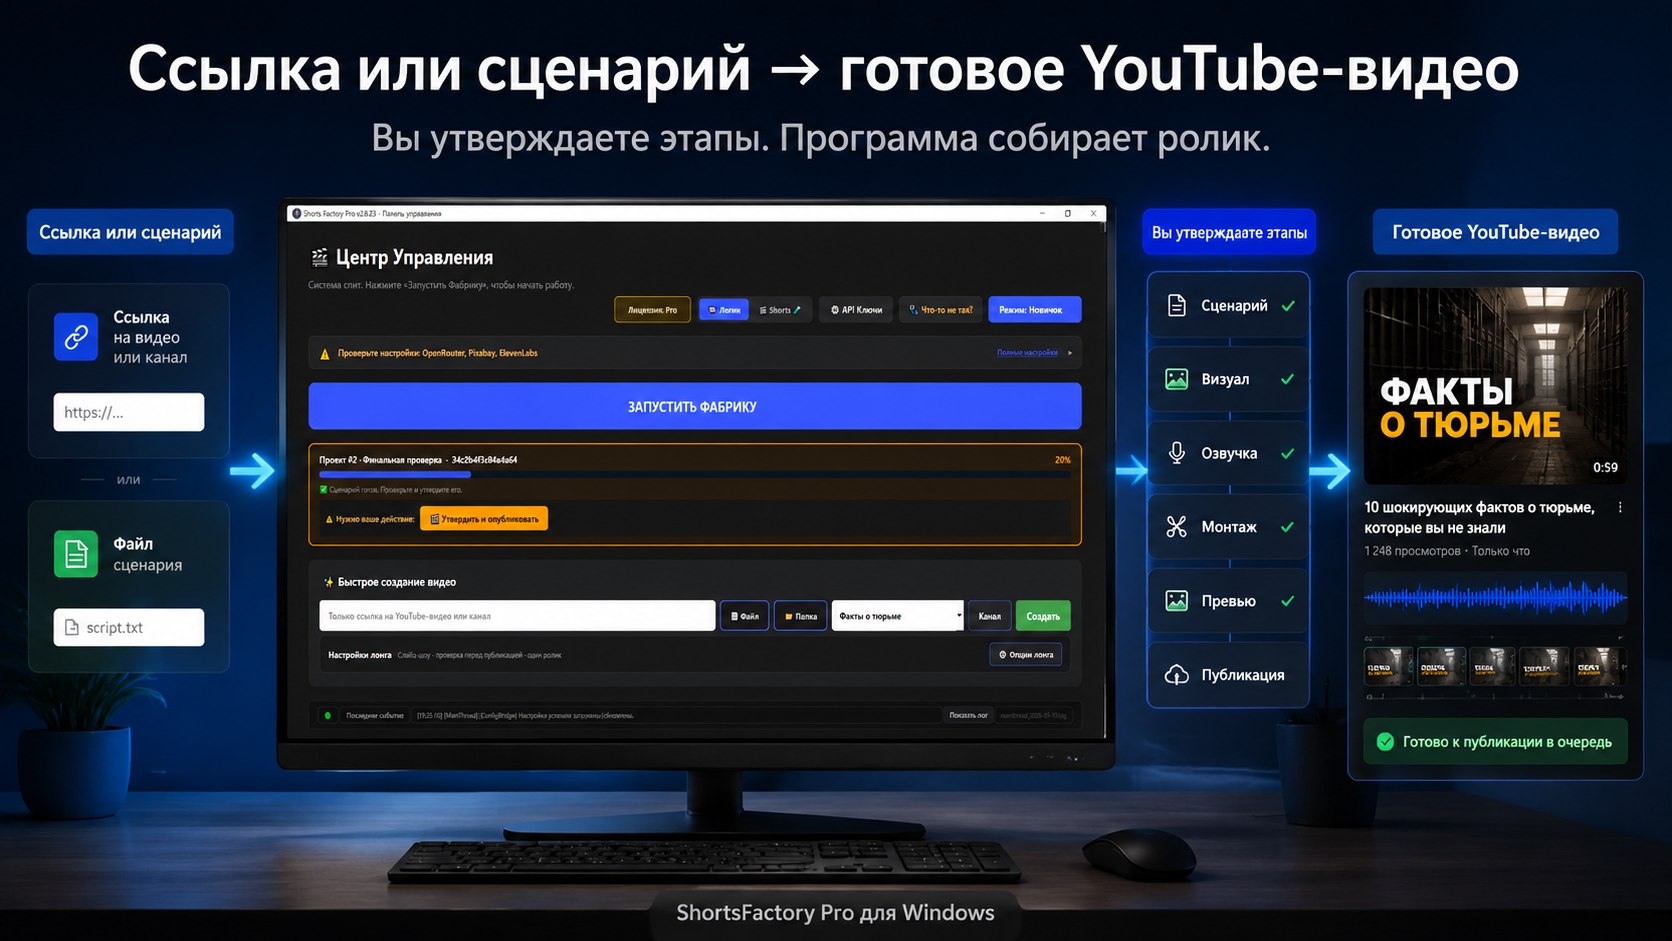Click the Файл button in quick creation
This screenshot has height=941, width=1672.
[x=745, y=616]
